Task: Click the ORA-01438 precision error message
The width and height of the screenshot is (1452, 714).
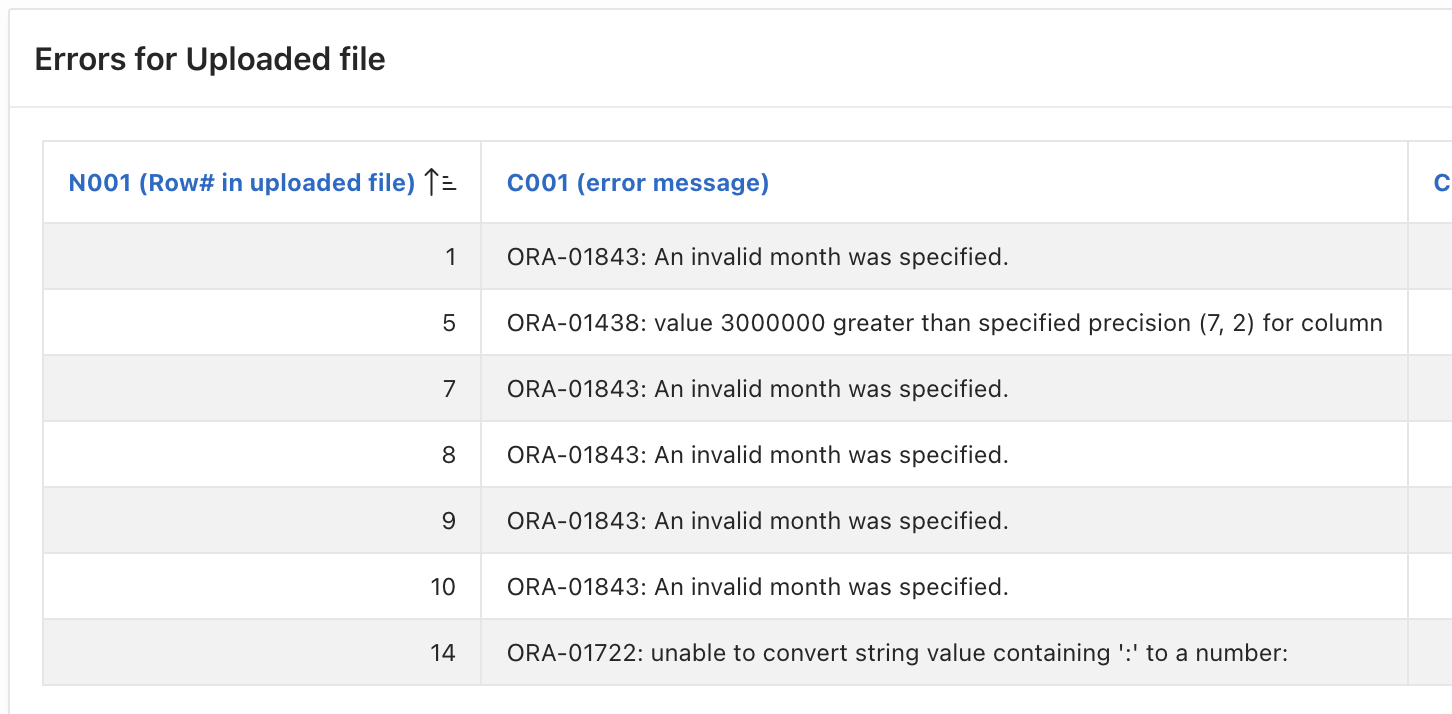Action: (945, 323)
